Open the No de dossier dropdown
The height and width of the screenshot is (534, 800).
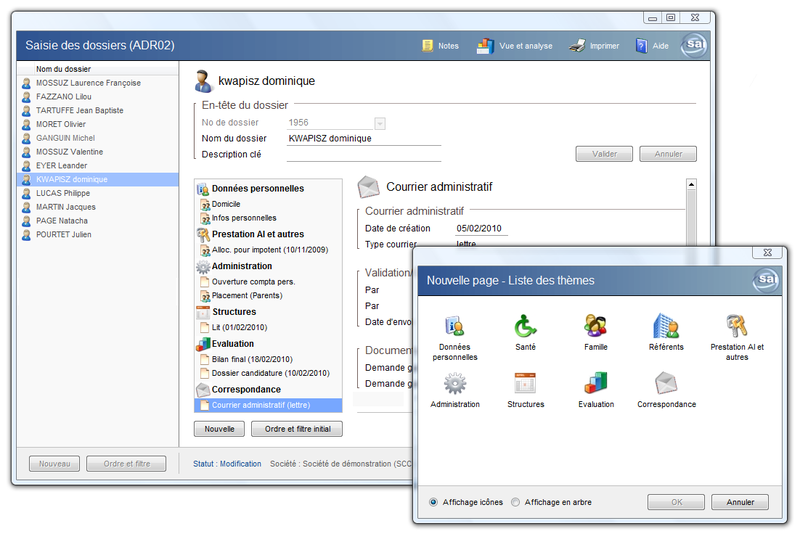pyautogui.click(x=380, y=123)
